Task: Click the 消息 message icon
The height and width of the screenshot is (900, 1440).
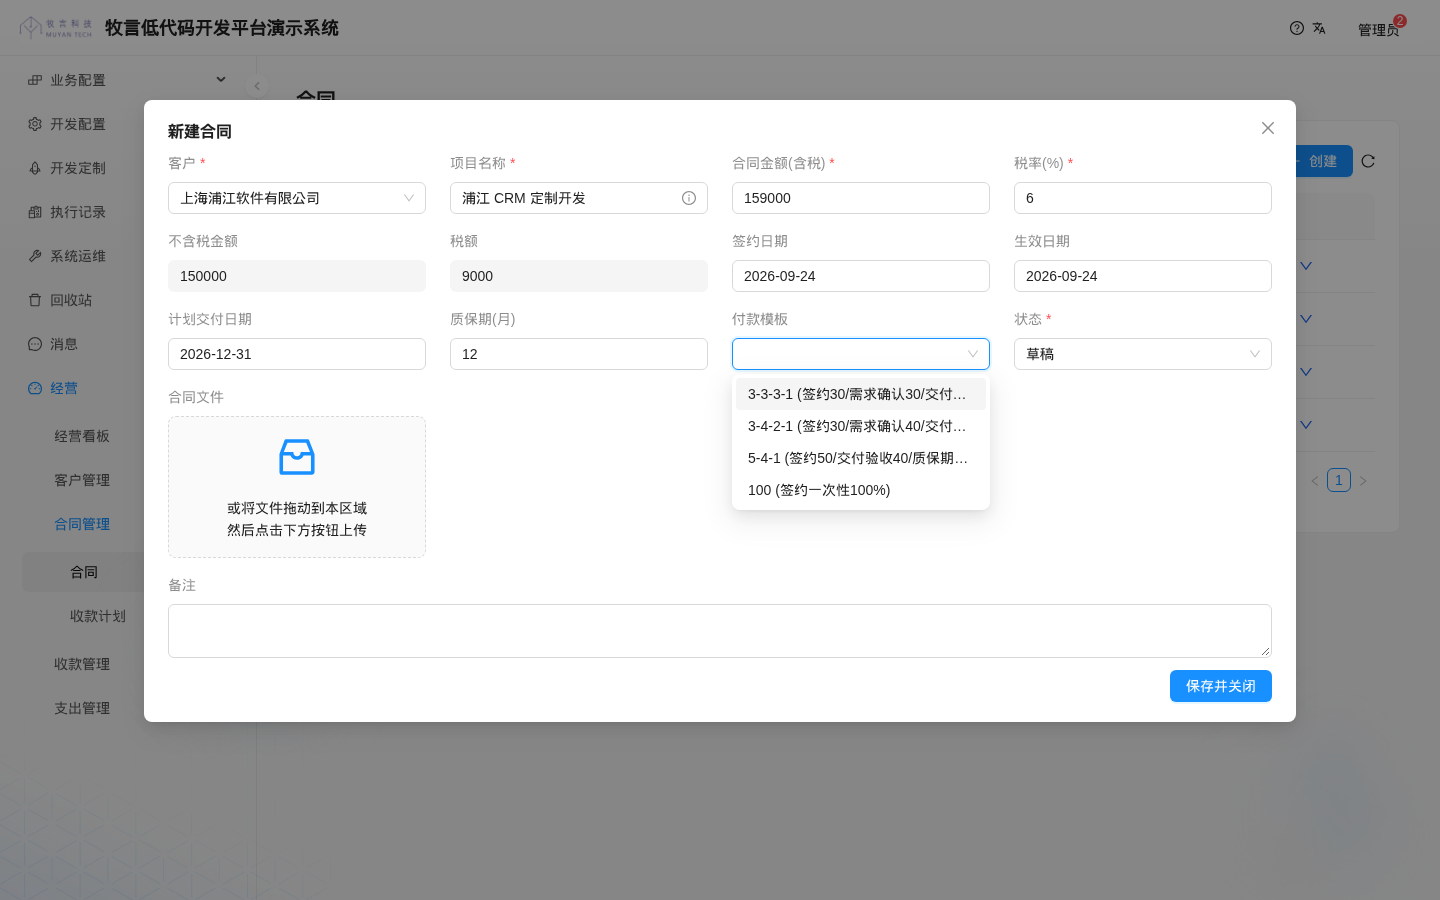Action: (x=35, y=344)
